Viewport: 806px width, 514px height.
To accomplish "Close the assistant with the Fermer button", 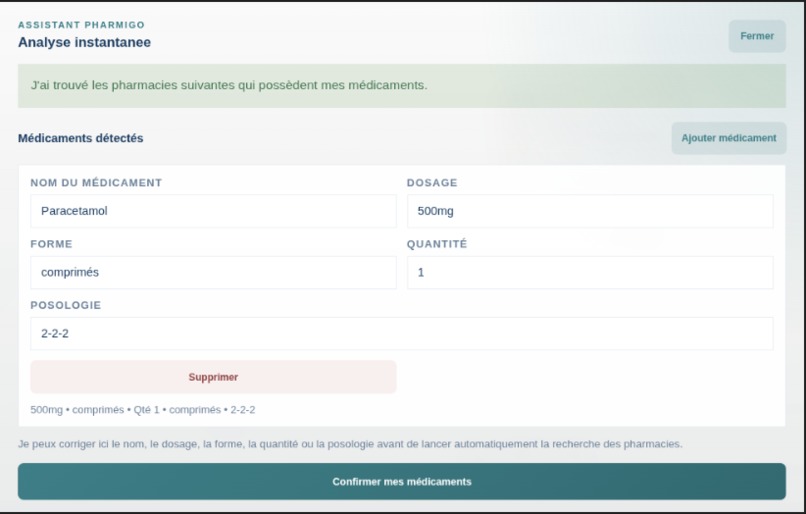I will 757,36.
